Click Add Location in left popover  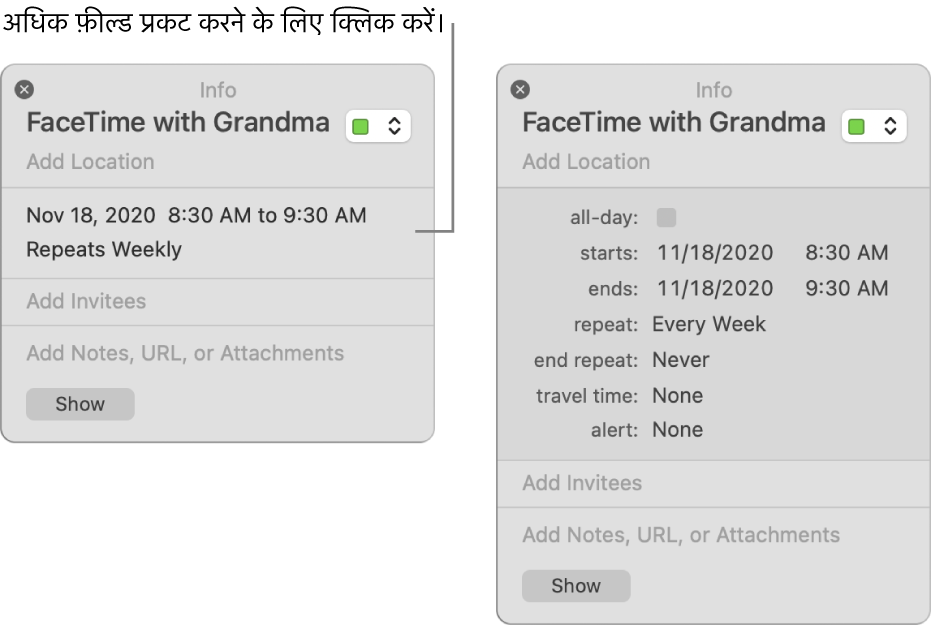90,161
